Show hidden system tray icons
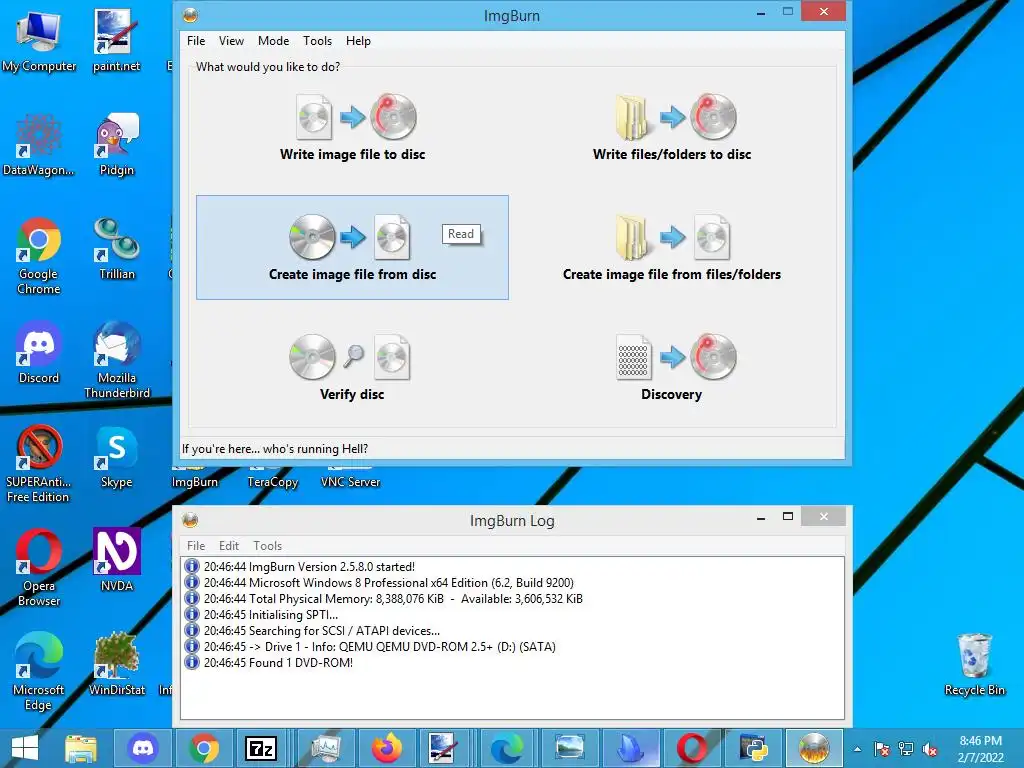 click(857, 749)
